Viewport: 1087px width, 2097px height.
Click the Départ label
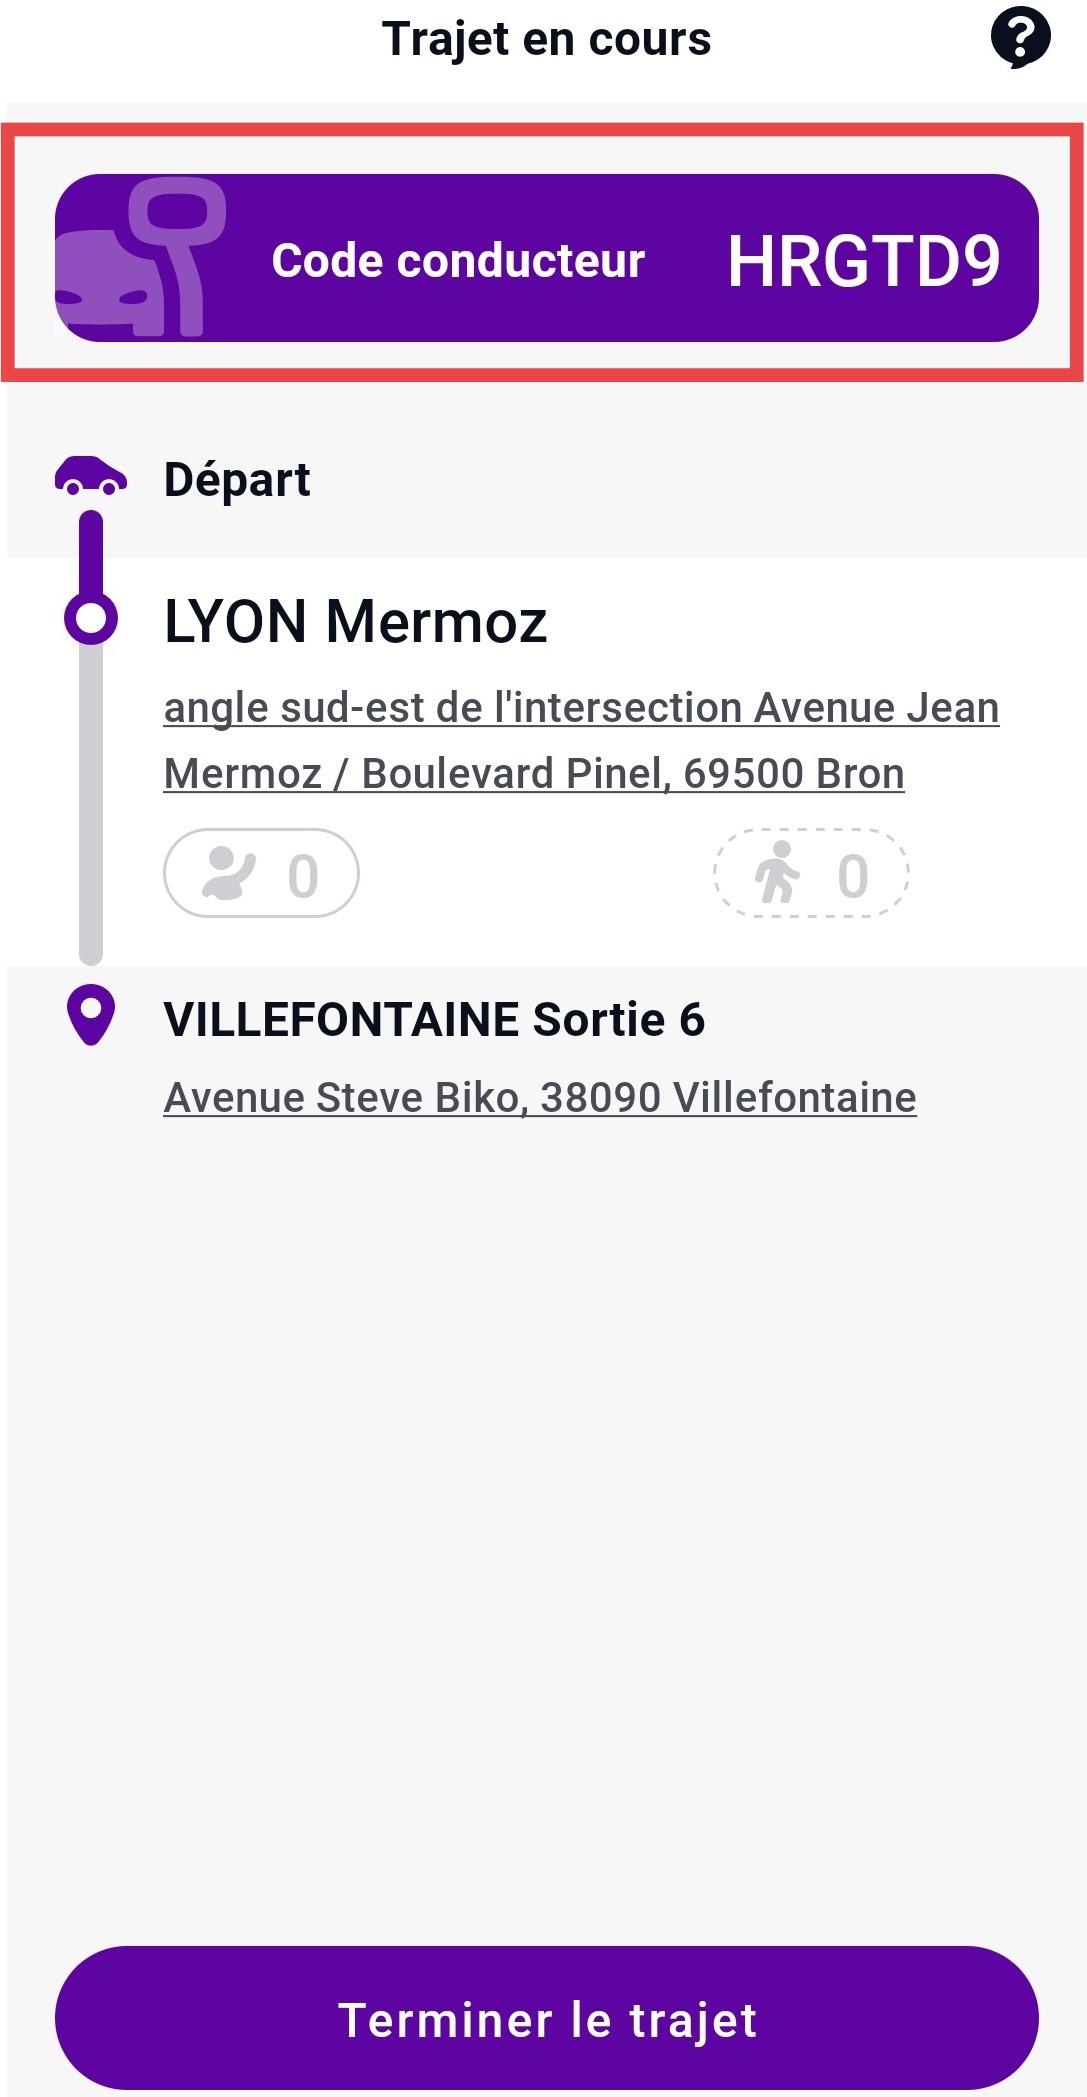click(x=237, y=479)
